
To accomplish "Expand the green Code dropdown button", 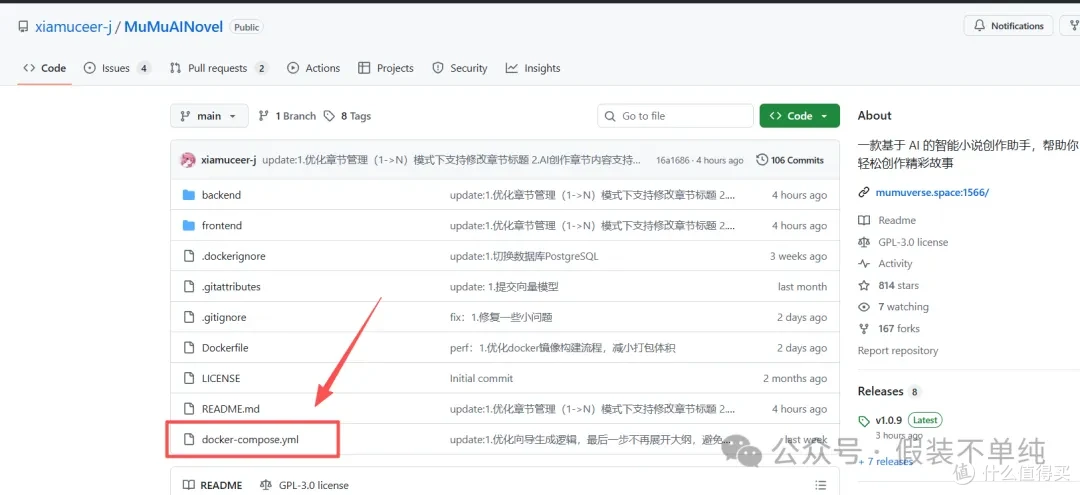I will [800, 116].
